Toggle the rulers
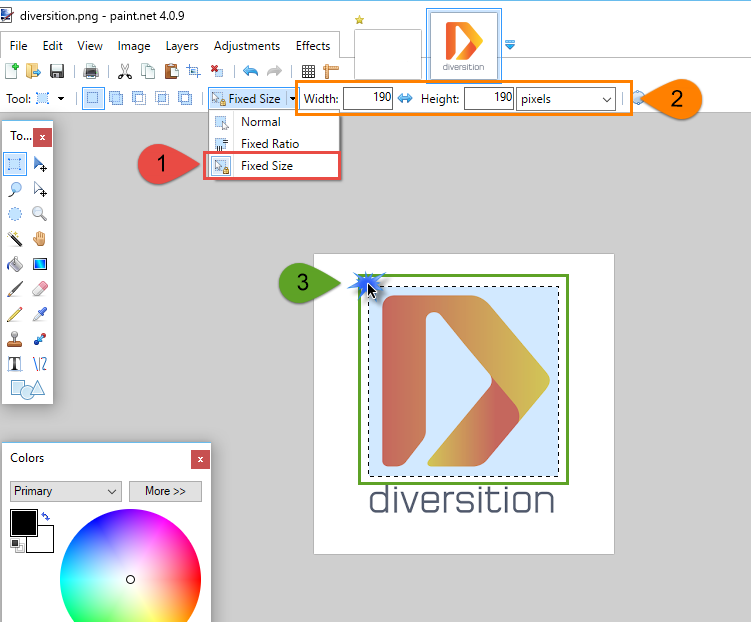 coord(331,71)
